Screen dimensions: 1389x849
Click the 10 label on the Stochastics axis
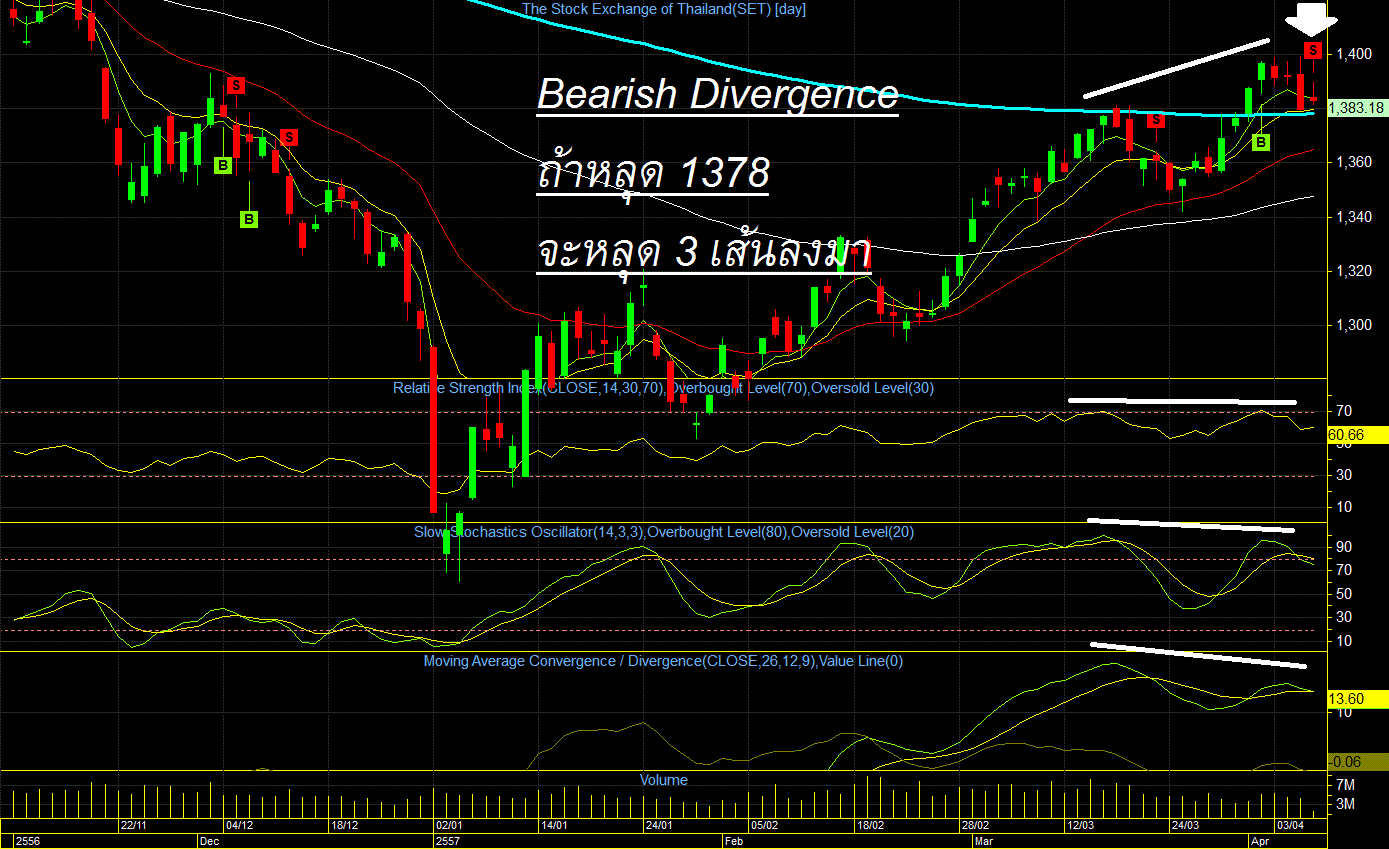pos(1343,641)
